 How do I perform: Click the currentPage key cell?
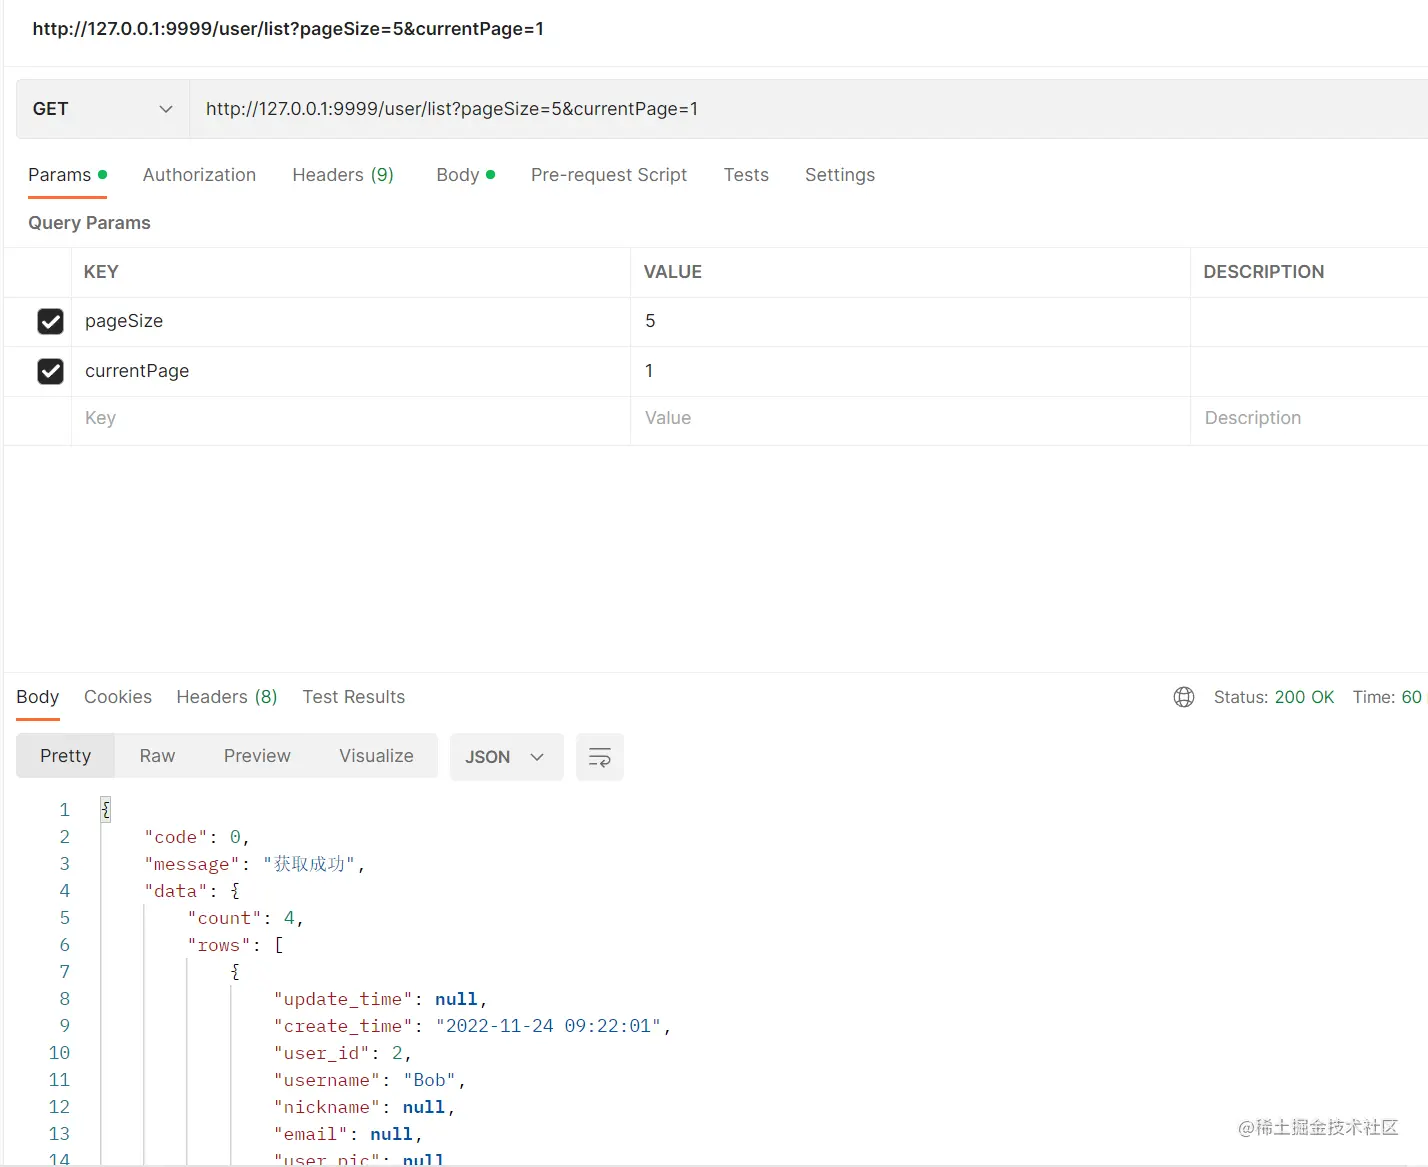351,371
